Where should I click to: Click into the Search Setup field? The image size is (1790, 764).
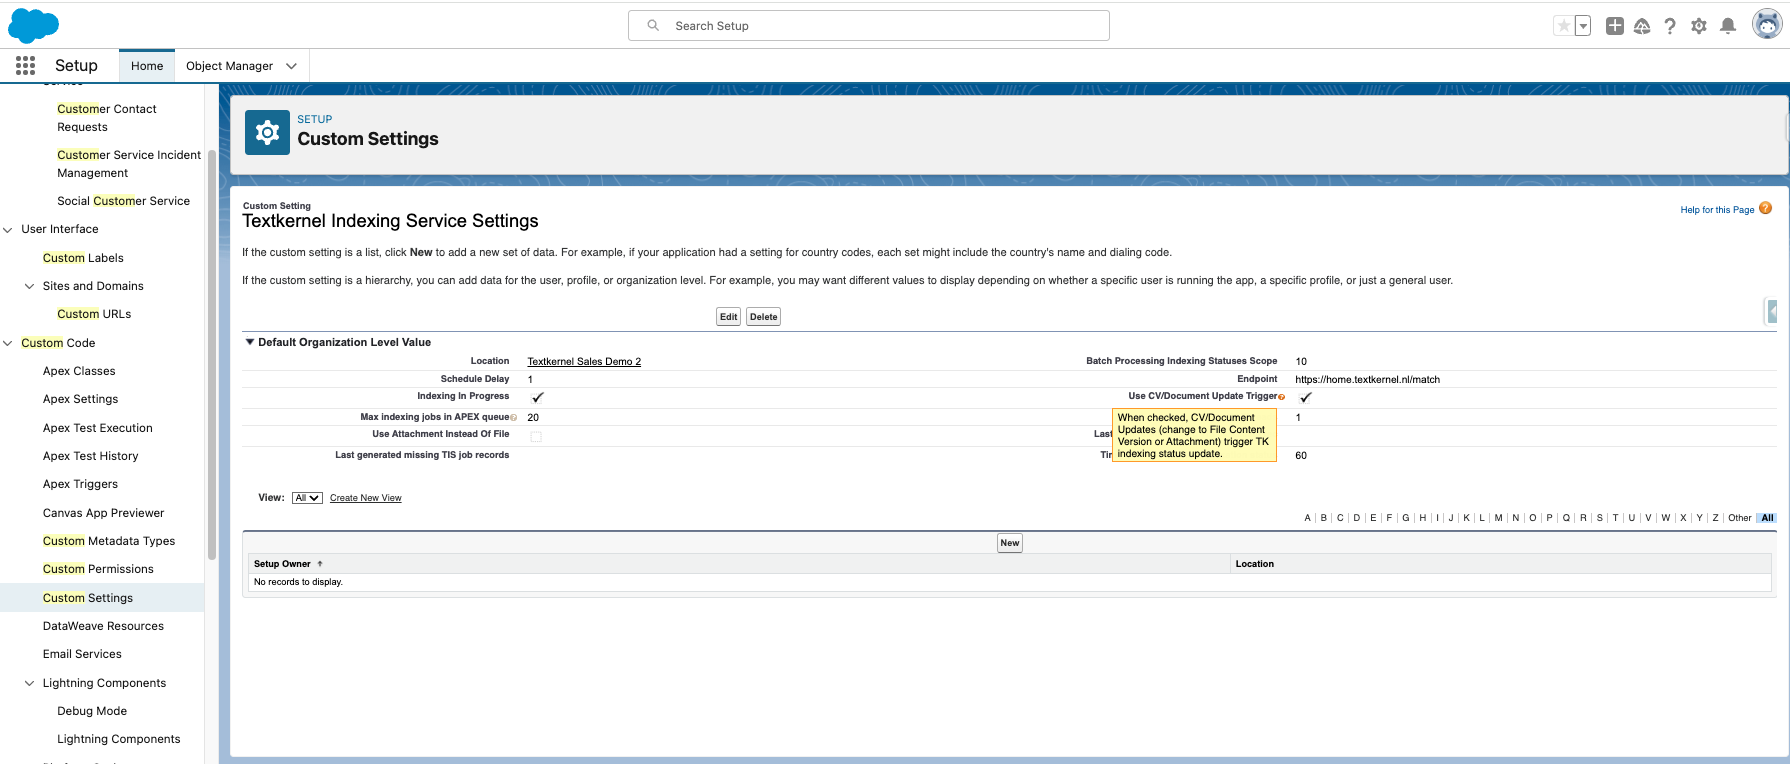pyautogui.click(x=869, y=26)
